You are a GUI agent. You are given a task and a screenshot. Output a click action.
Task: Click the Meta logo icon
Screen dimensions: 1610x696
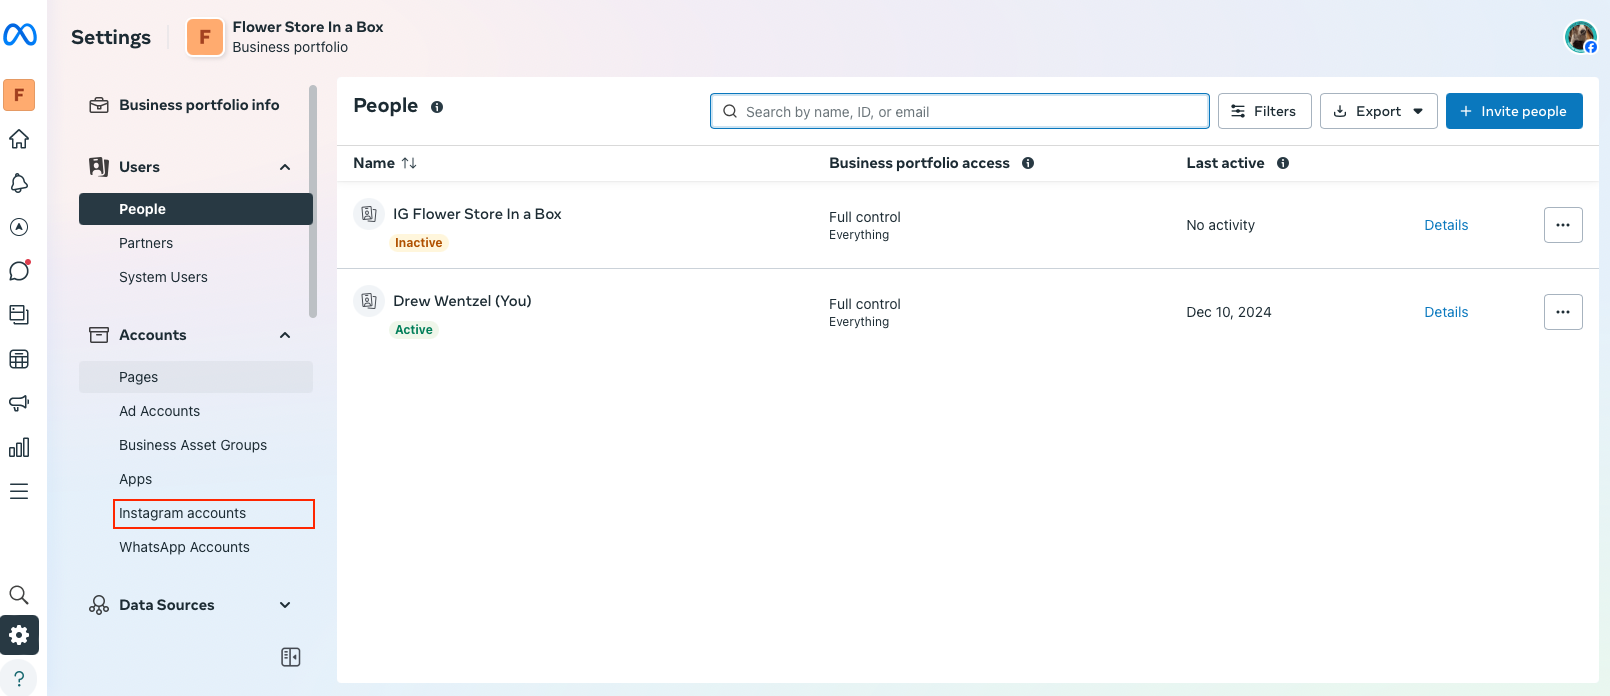pyautogui.click(x=20, y=35)
